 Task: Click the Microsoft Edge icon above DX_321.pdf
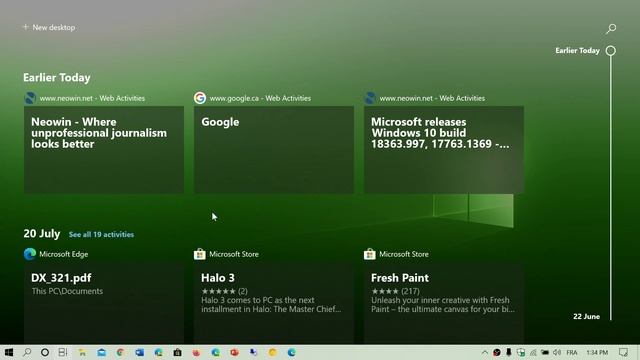[x=30, y=254]
